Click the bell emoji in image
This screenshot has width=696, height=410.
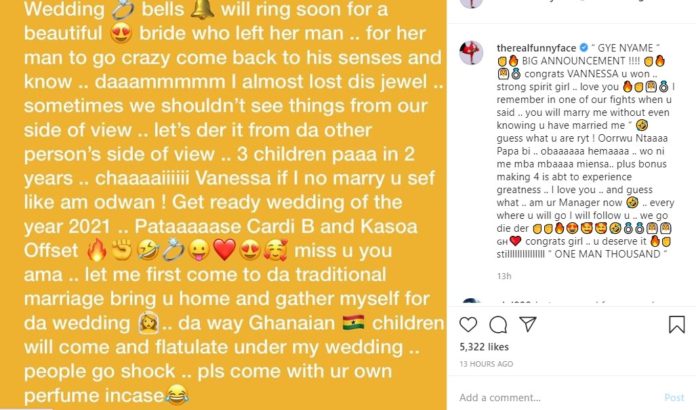(x=202, y=9)
